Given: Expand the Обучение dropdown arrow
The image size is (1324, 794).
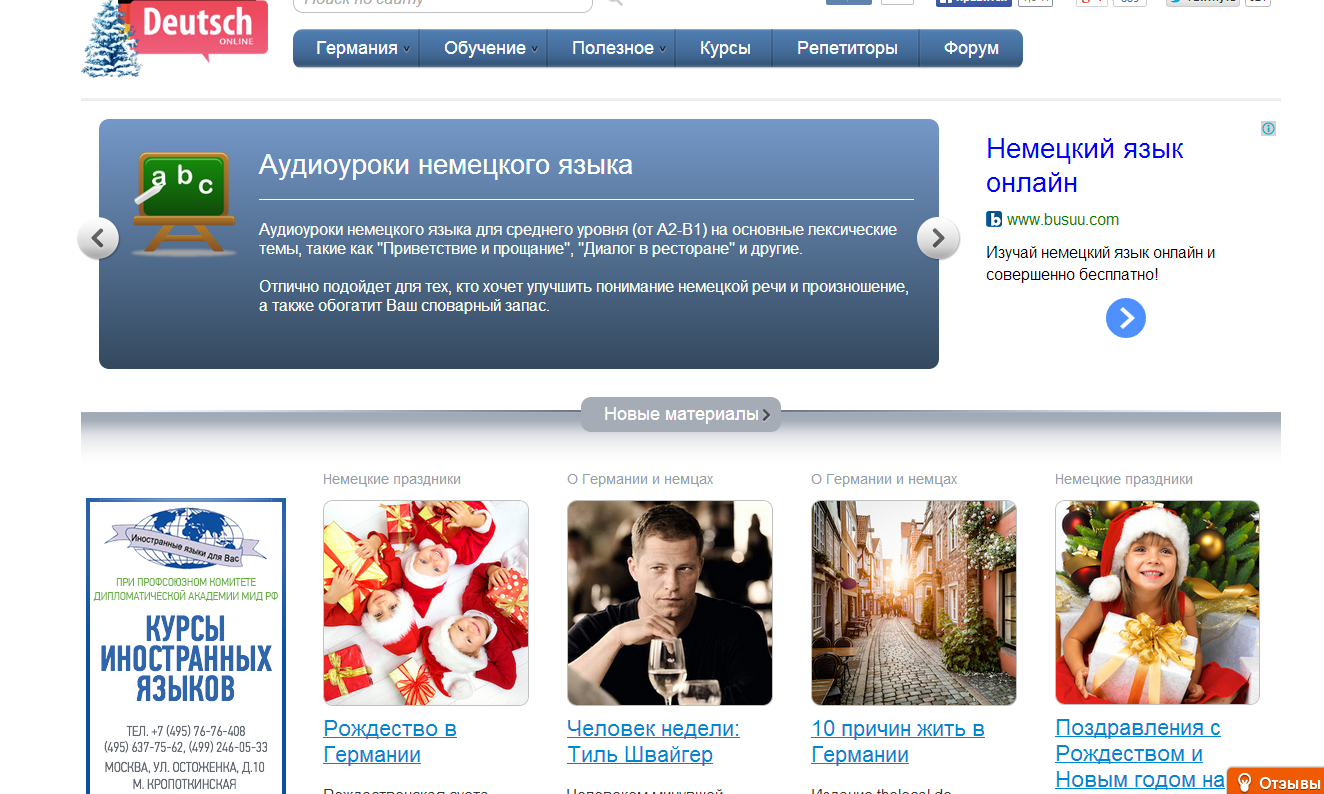Looking at the screenshot, I should click(x=535, y=50).
